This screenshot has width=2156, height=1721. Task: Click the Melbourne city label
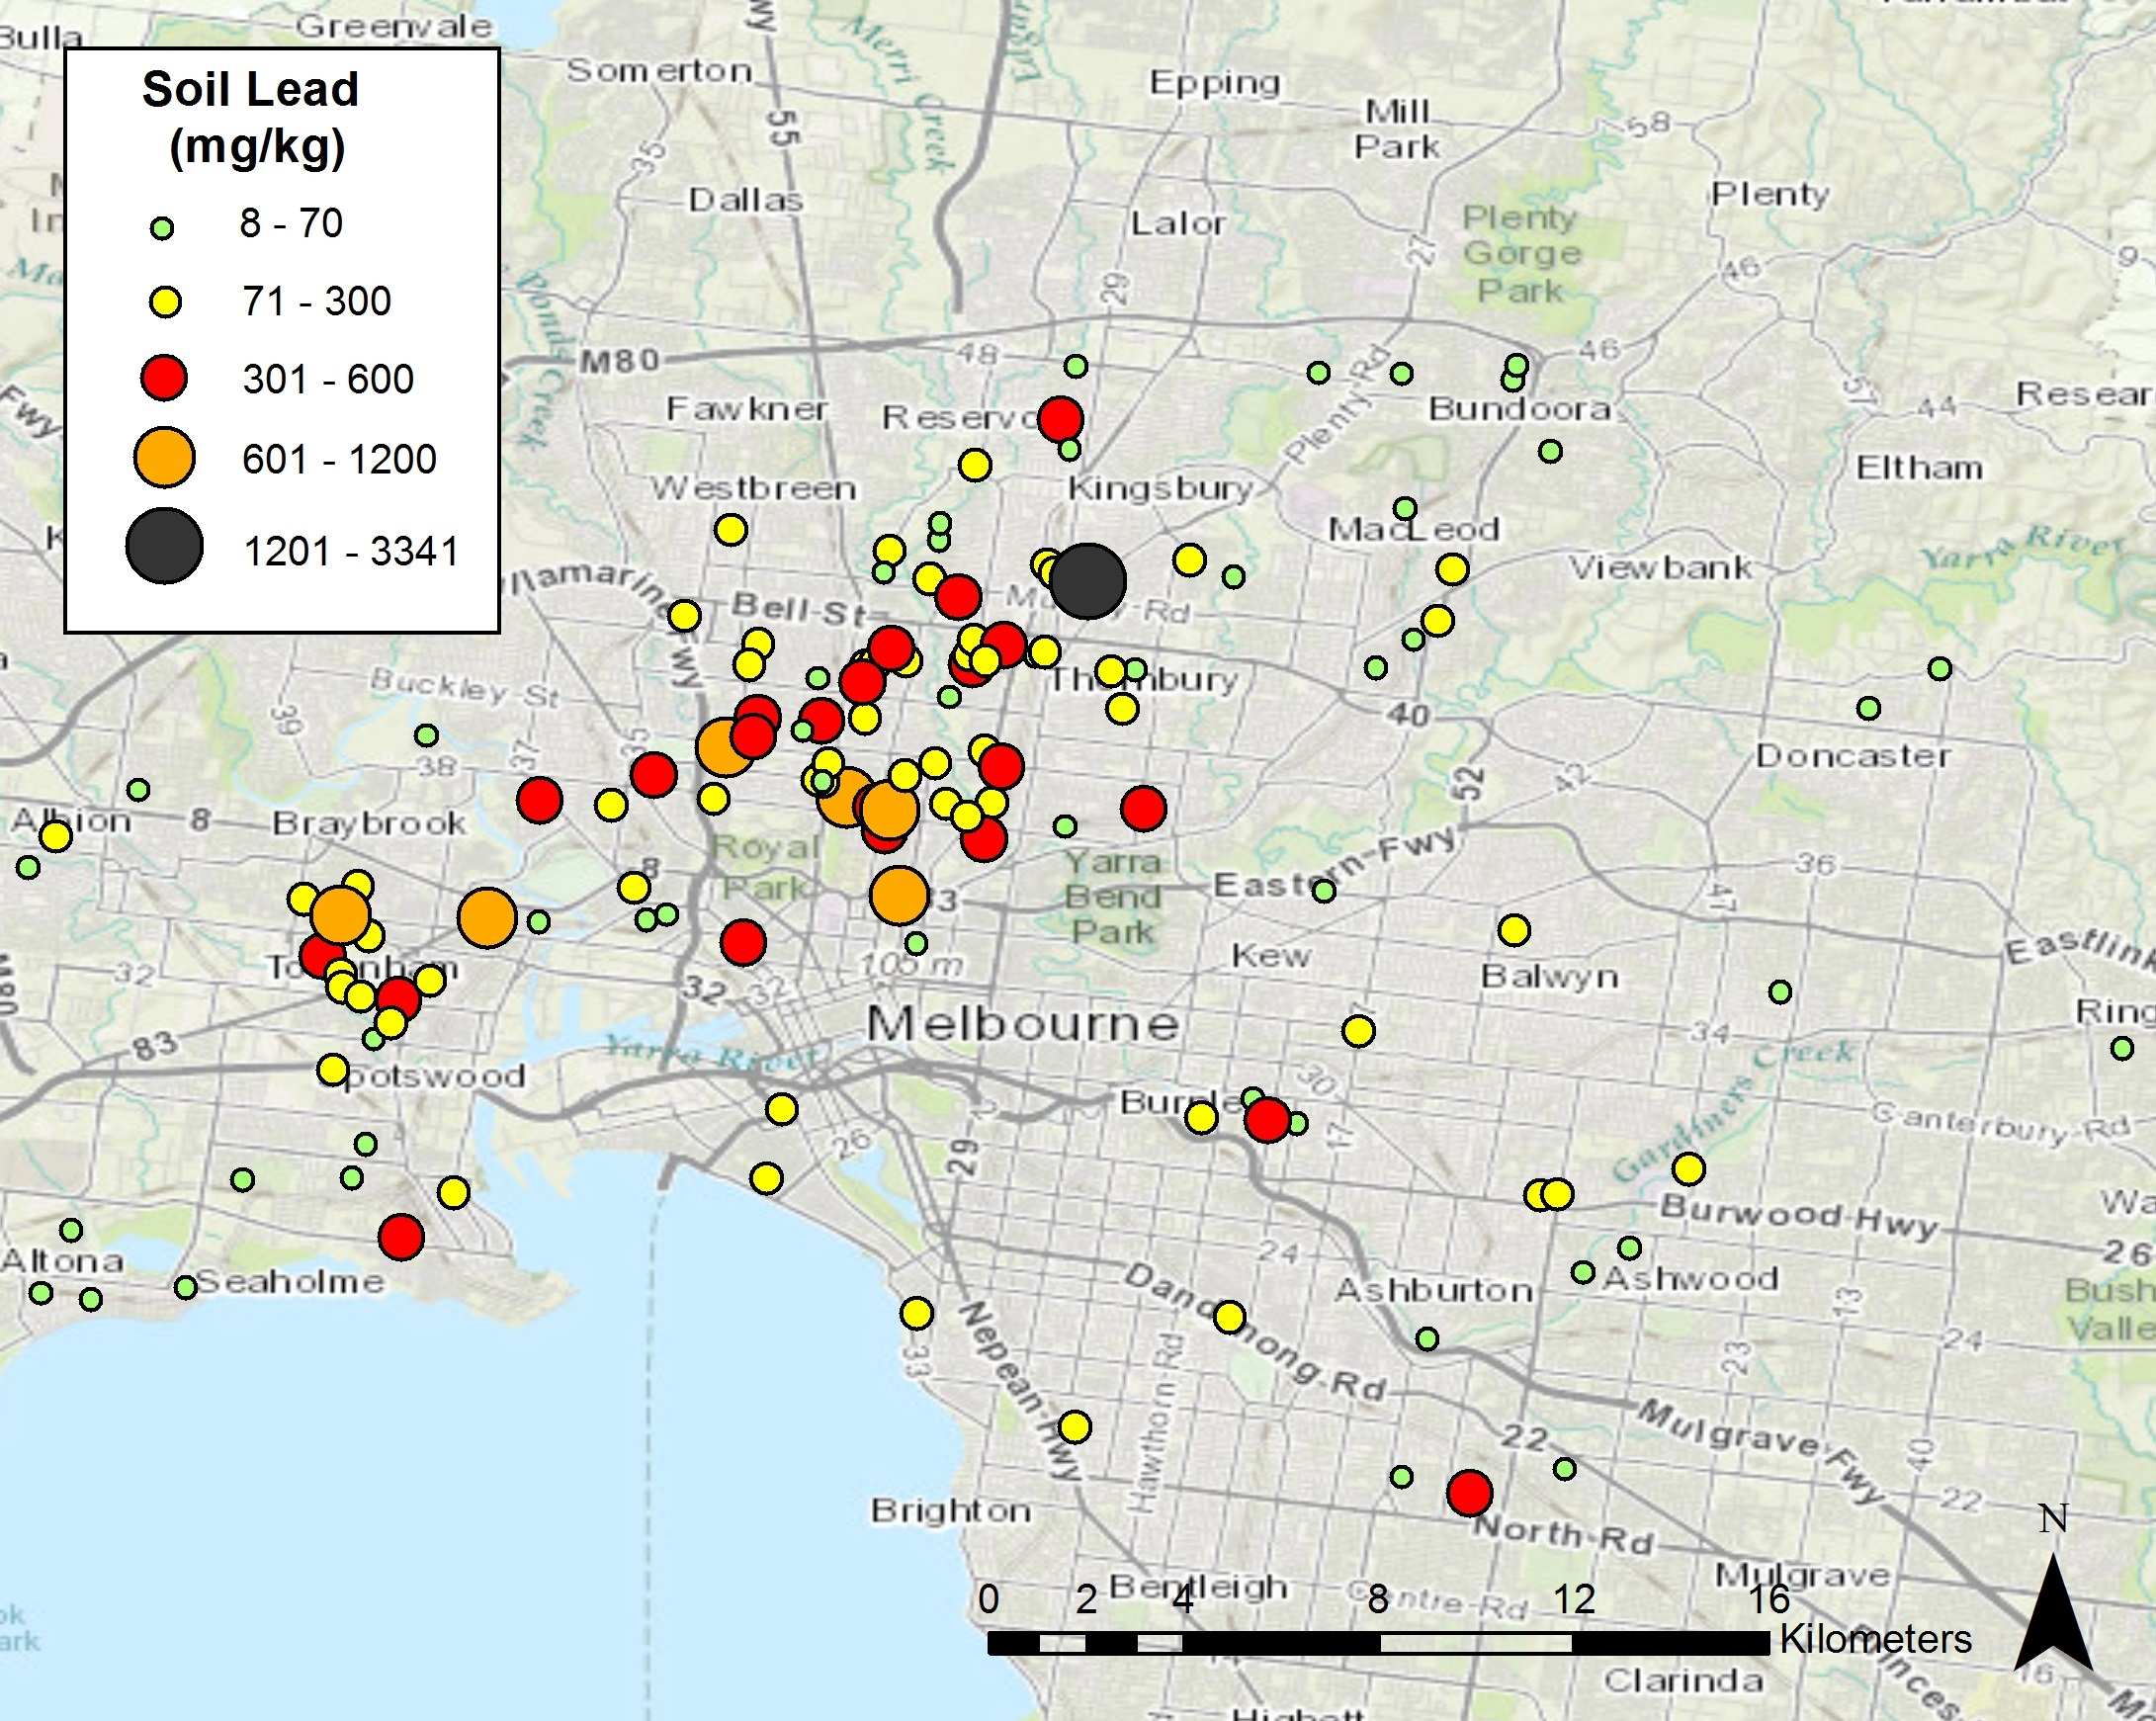1022,1024
